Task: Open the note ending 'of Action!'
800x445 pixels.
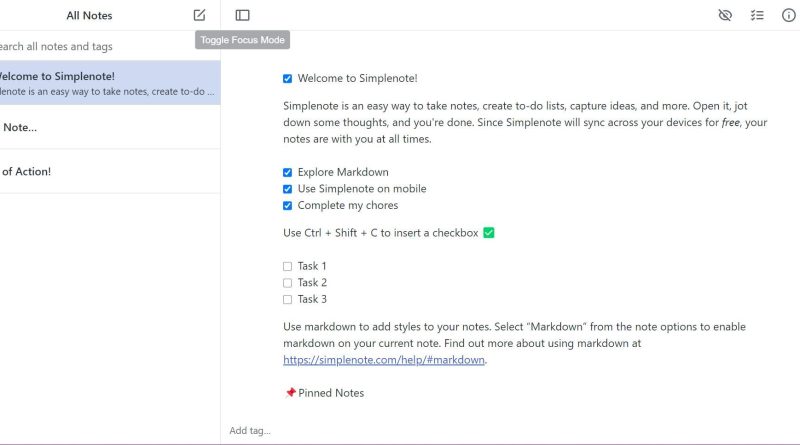Action: point(110,171)
